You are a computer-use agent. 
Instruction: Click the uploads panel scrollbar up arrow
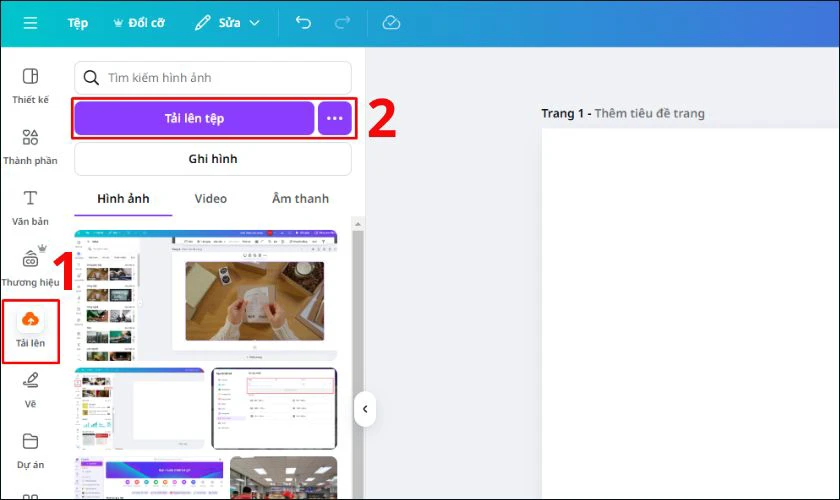(x=358, y=223)
